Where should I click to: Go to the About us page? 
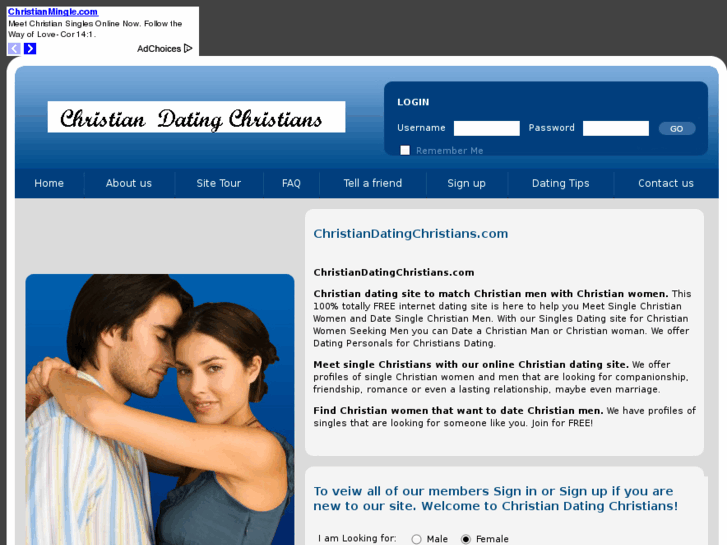(x=129, y=183)
